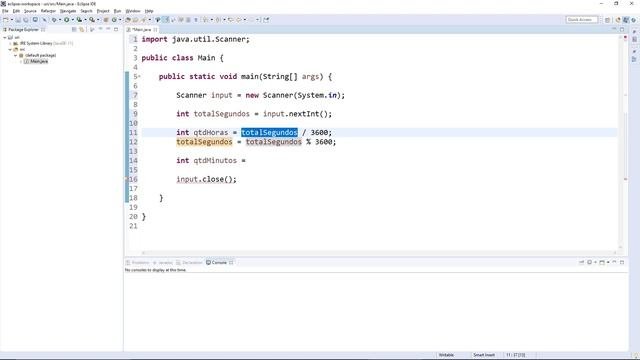Click the highlighted totalSegundos on line 11
The width and height of the screenshot is (640, 360).
coord(269,132)
